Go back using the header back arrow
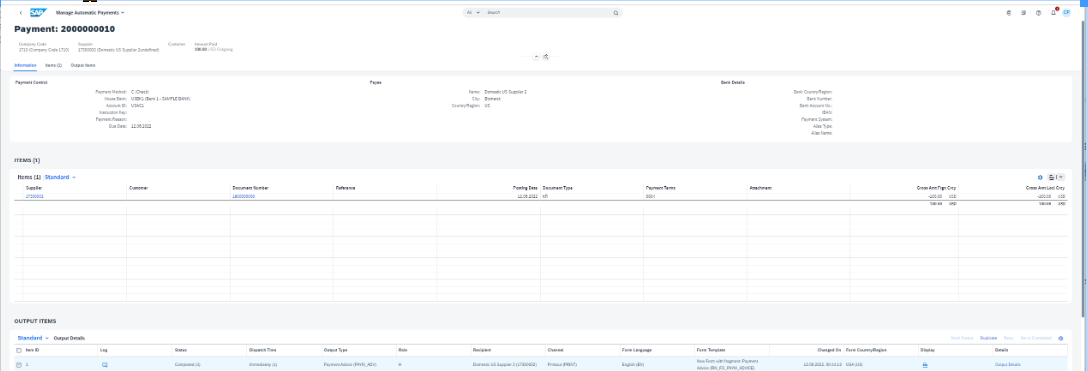1088x371 pixels. pos(21,12)
